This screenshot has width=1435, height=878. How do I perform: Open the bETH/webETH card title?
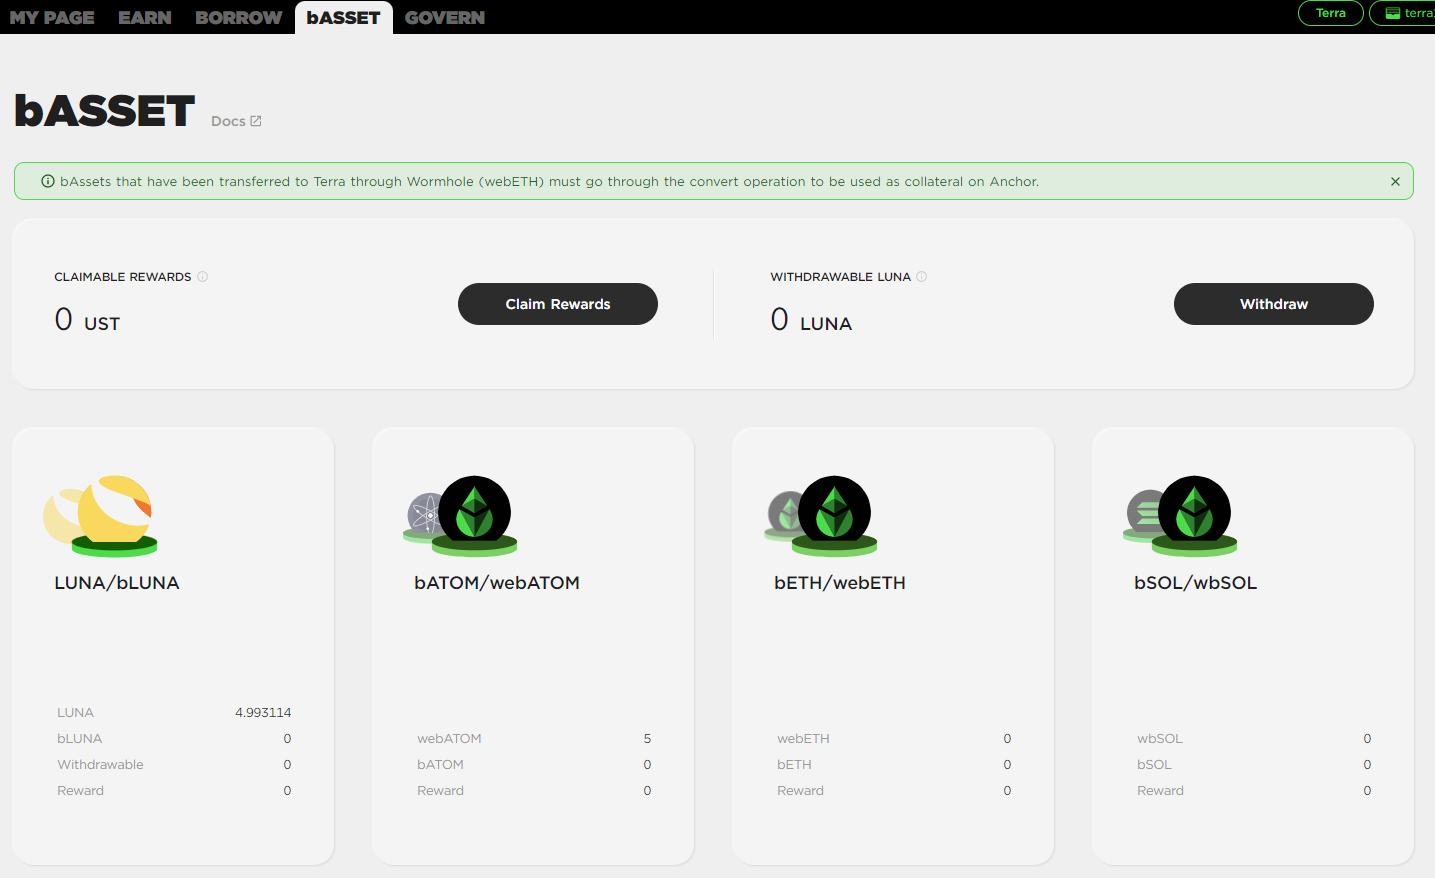(x=840, y=583)
